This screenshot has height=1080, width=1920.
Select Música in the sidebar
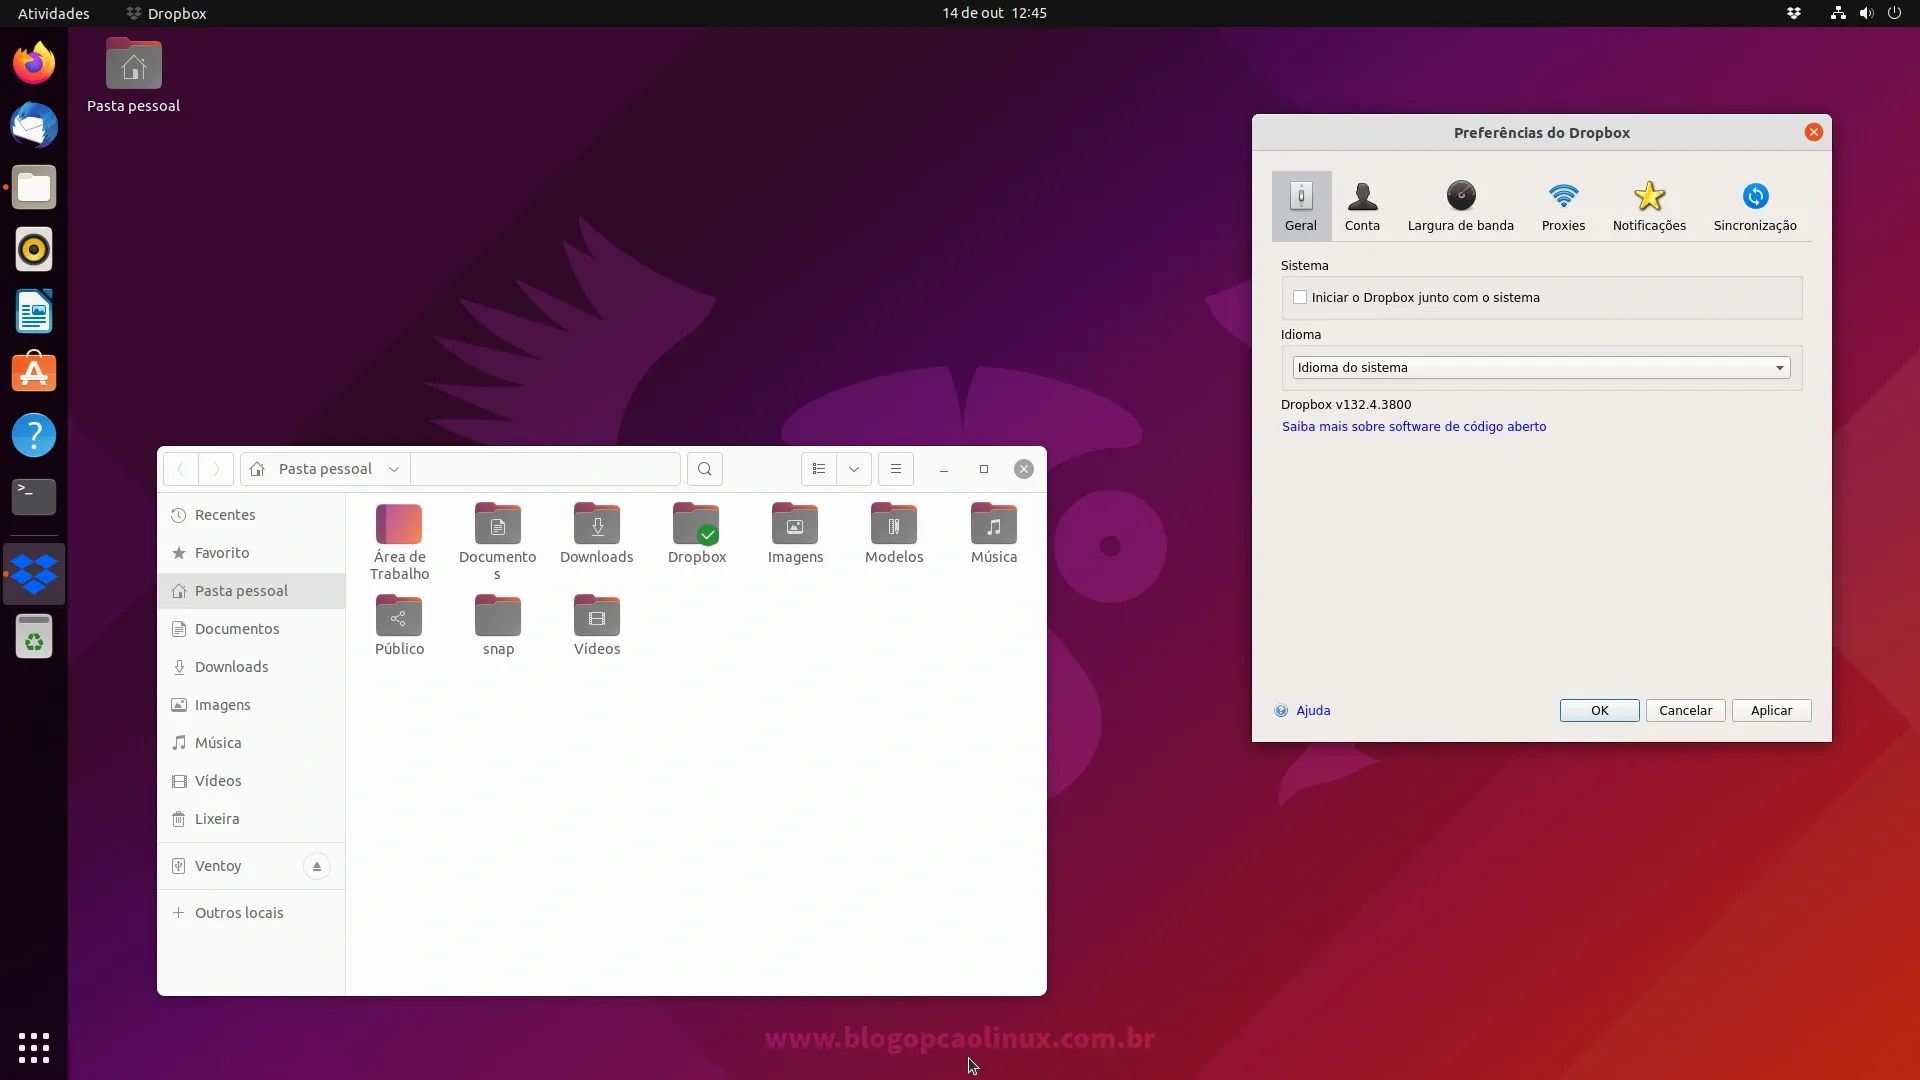pyautogui.click(x=251, y=743)
